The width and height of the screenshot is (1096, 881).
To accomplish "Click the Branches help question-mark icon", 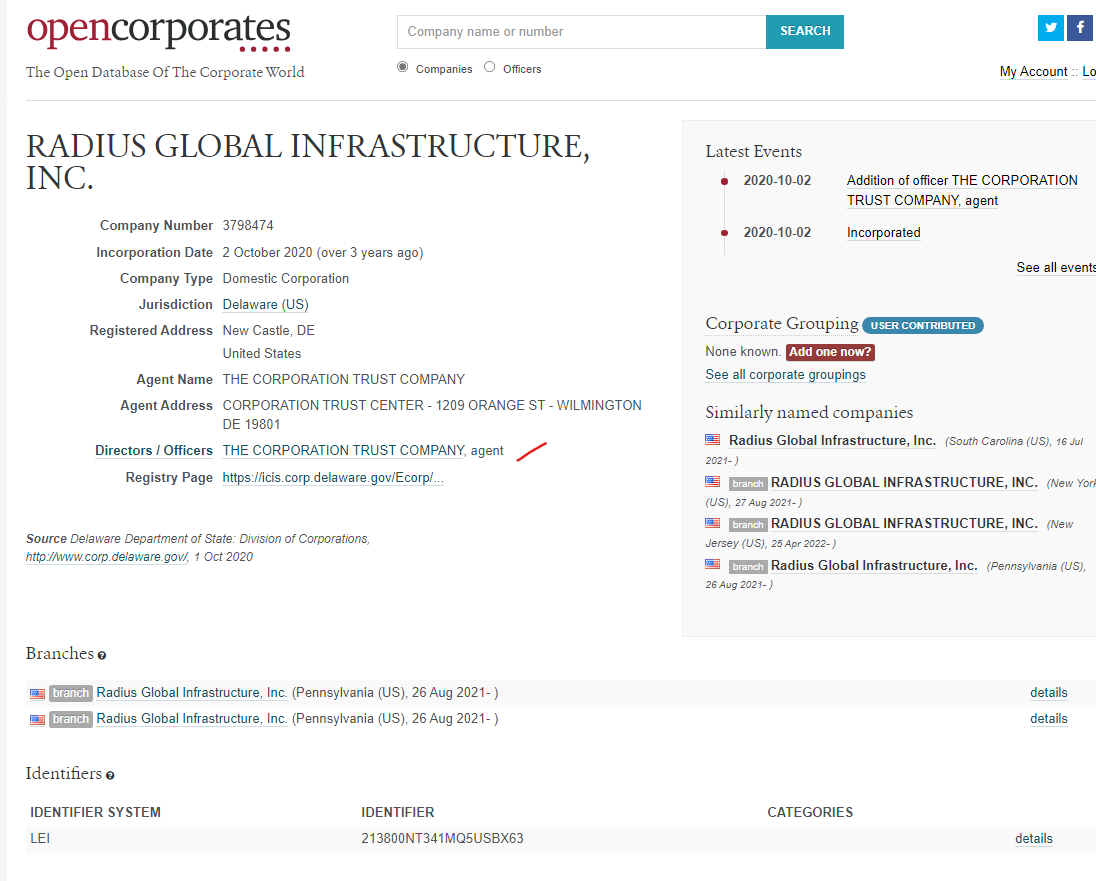I will click(102, 655).
